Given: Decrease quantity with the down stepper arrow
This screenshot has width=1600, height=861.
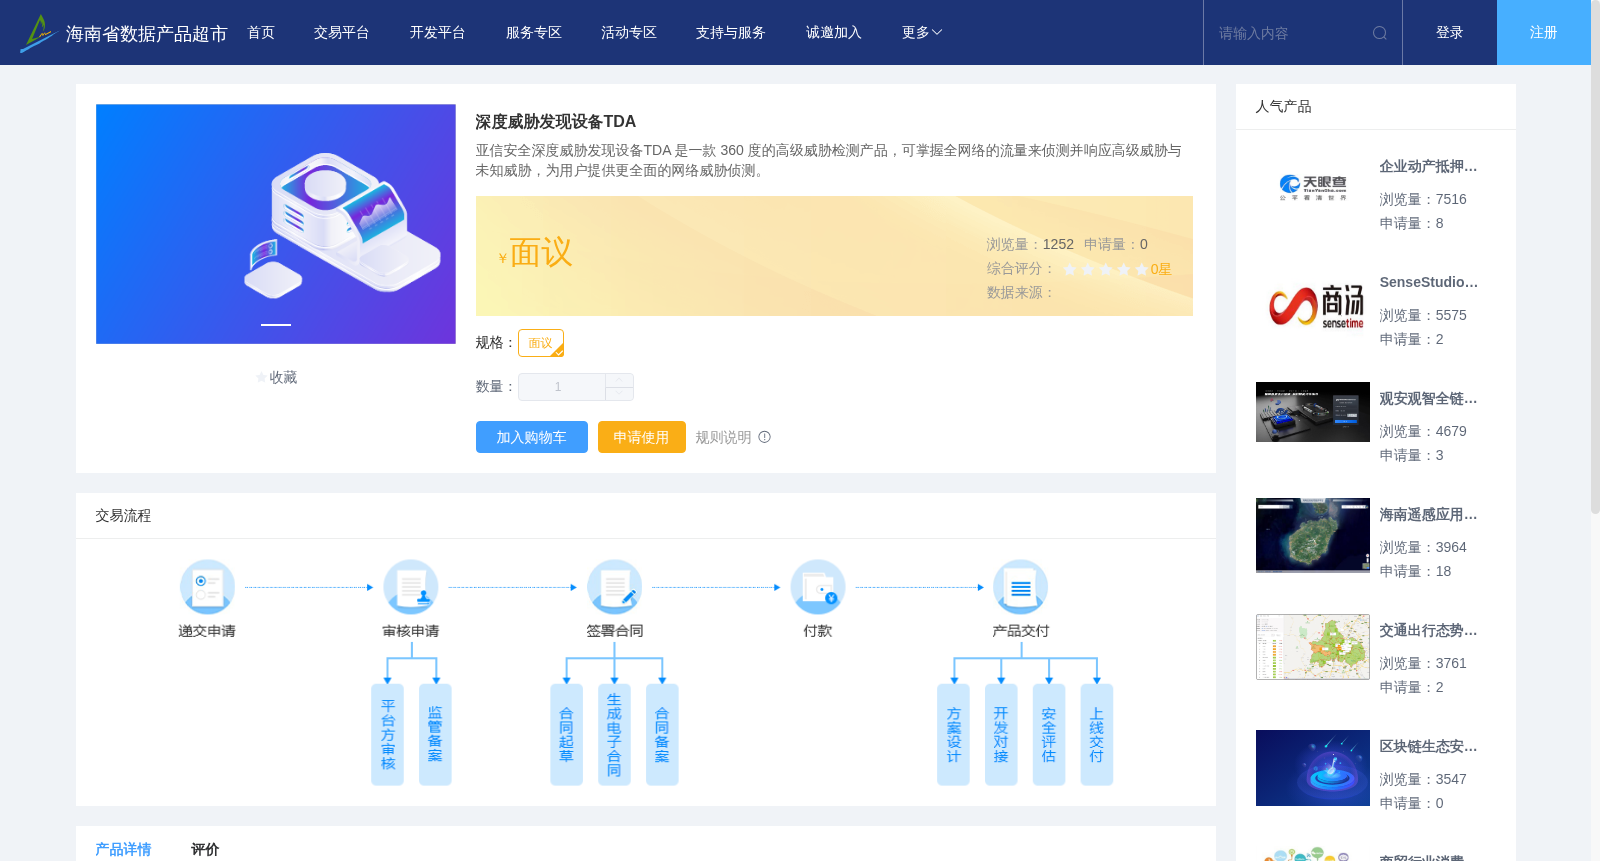Looking at the screenshot, I should coord(619,393).
